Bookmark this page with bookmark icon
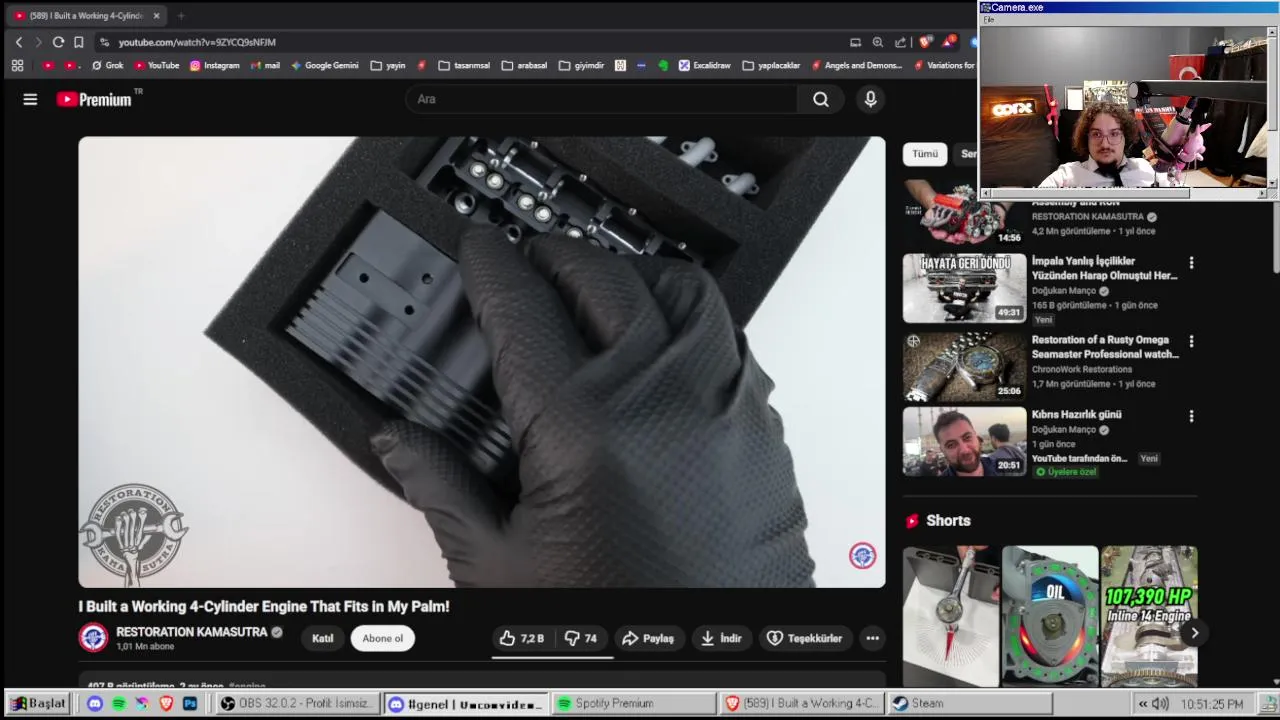The height and width of the screenshot is (720, 1280). (x=78, y=42)
